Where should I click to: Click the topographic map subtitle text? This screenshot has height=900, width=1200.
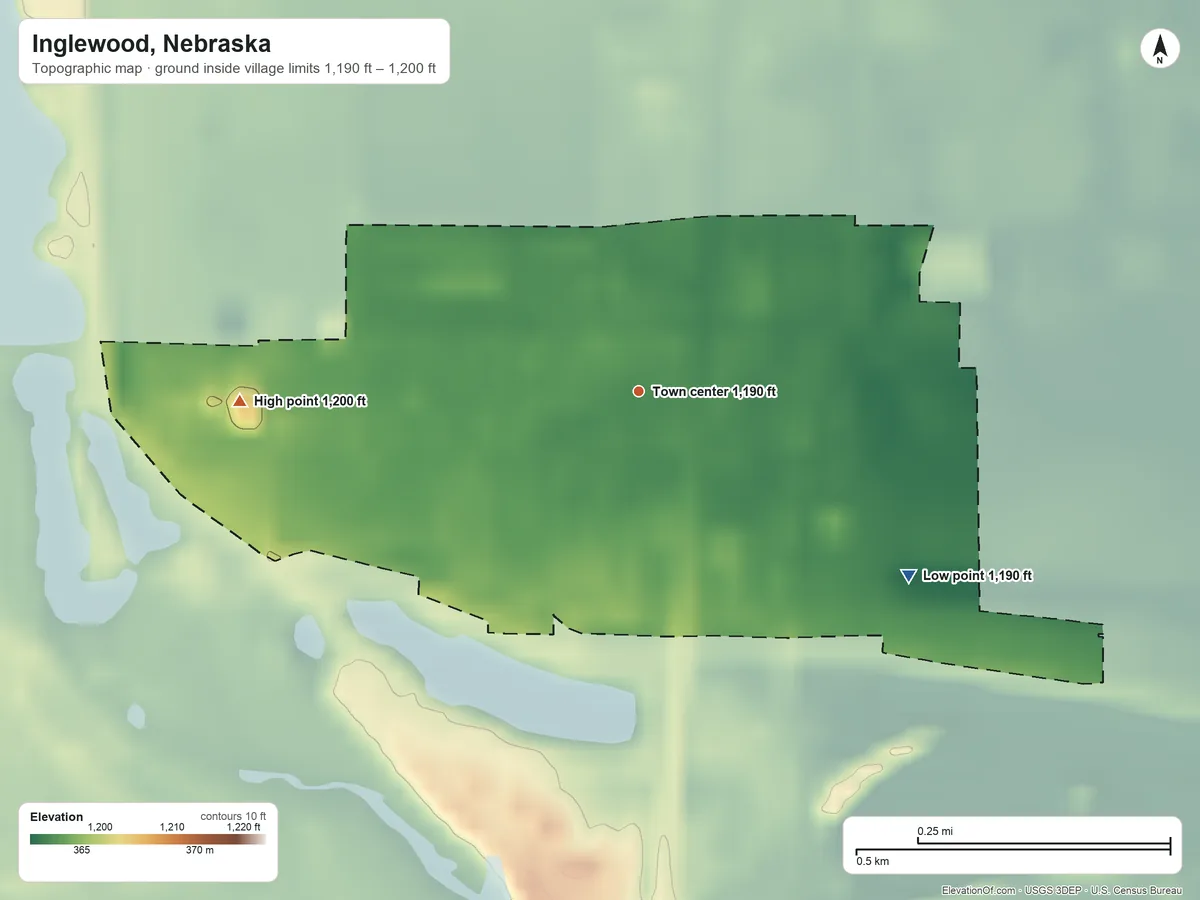[x=234, y=70]
